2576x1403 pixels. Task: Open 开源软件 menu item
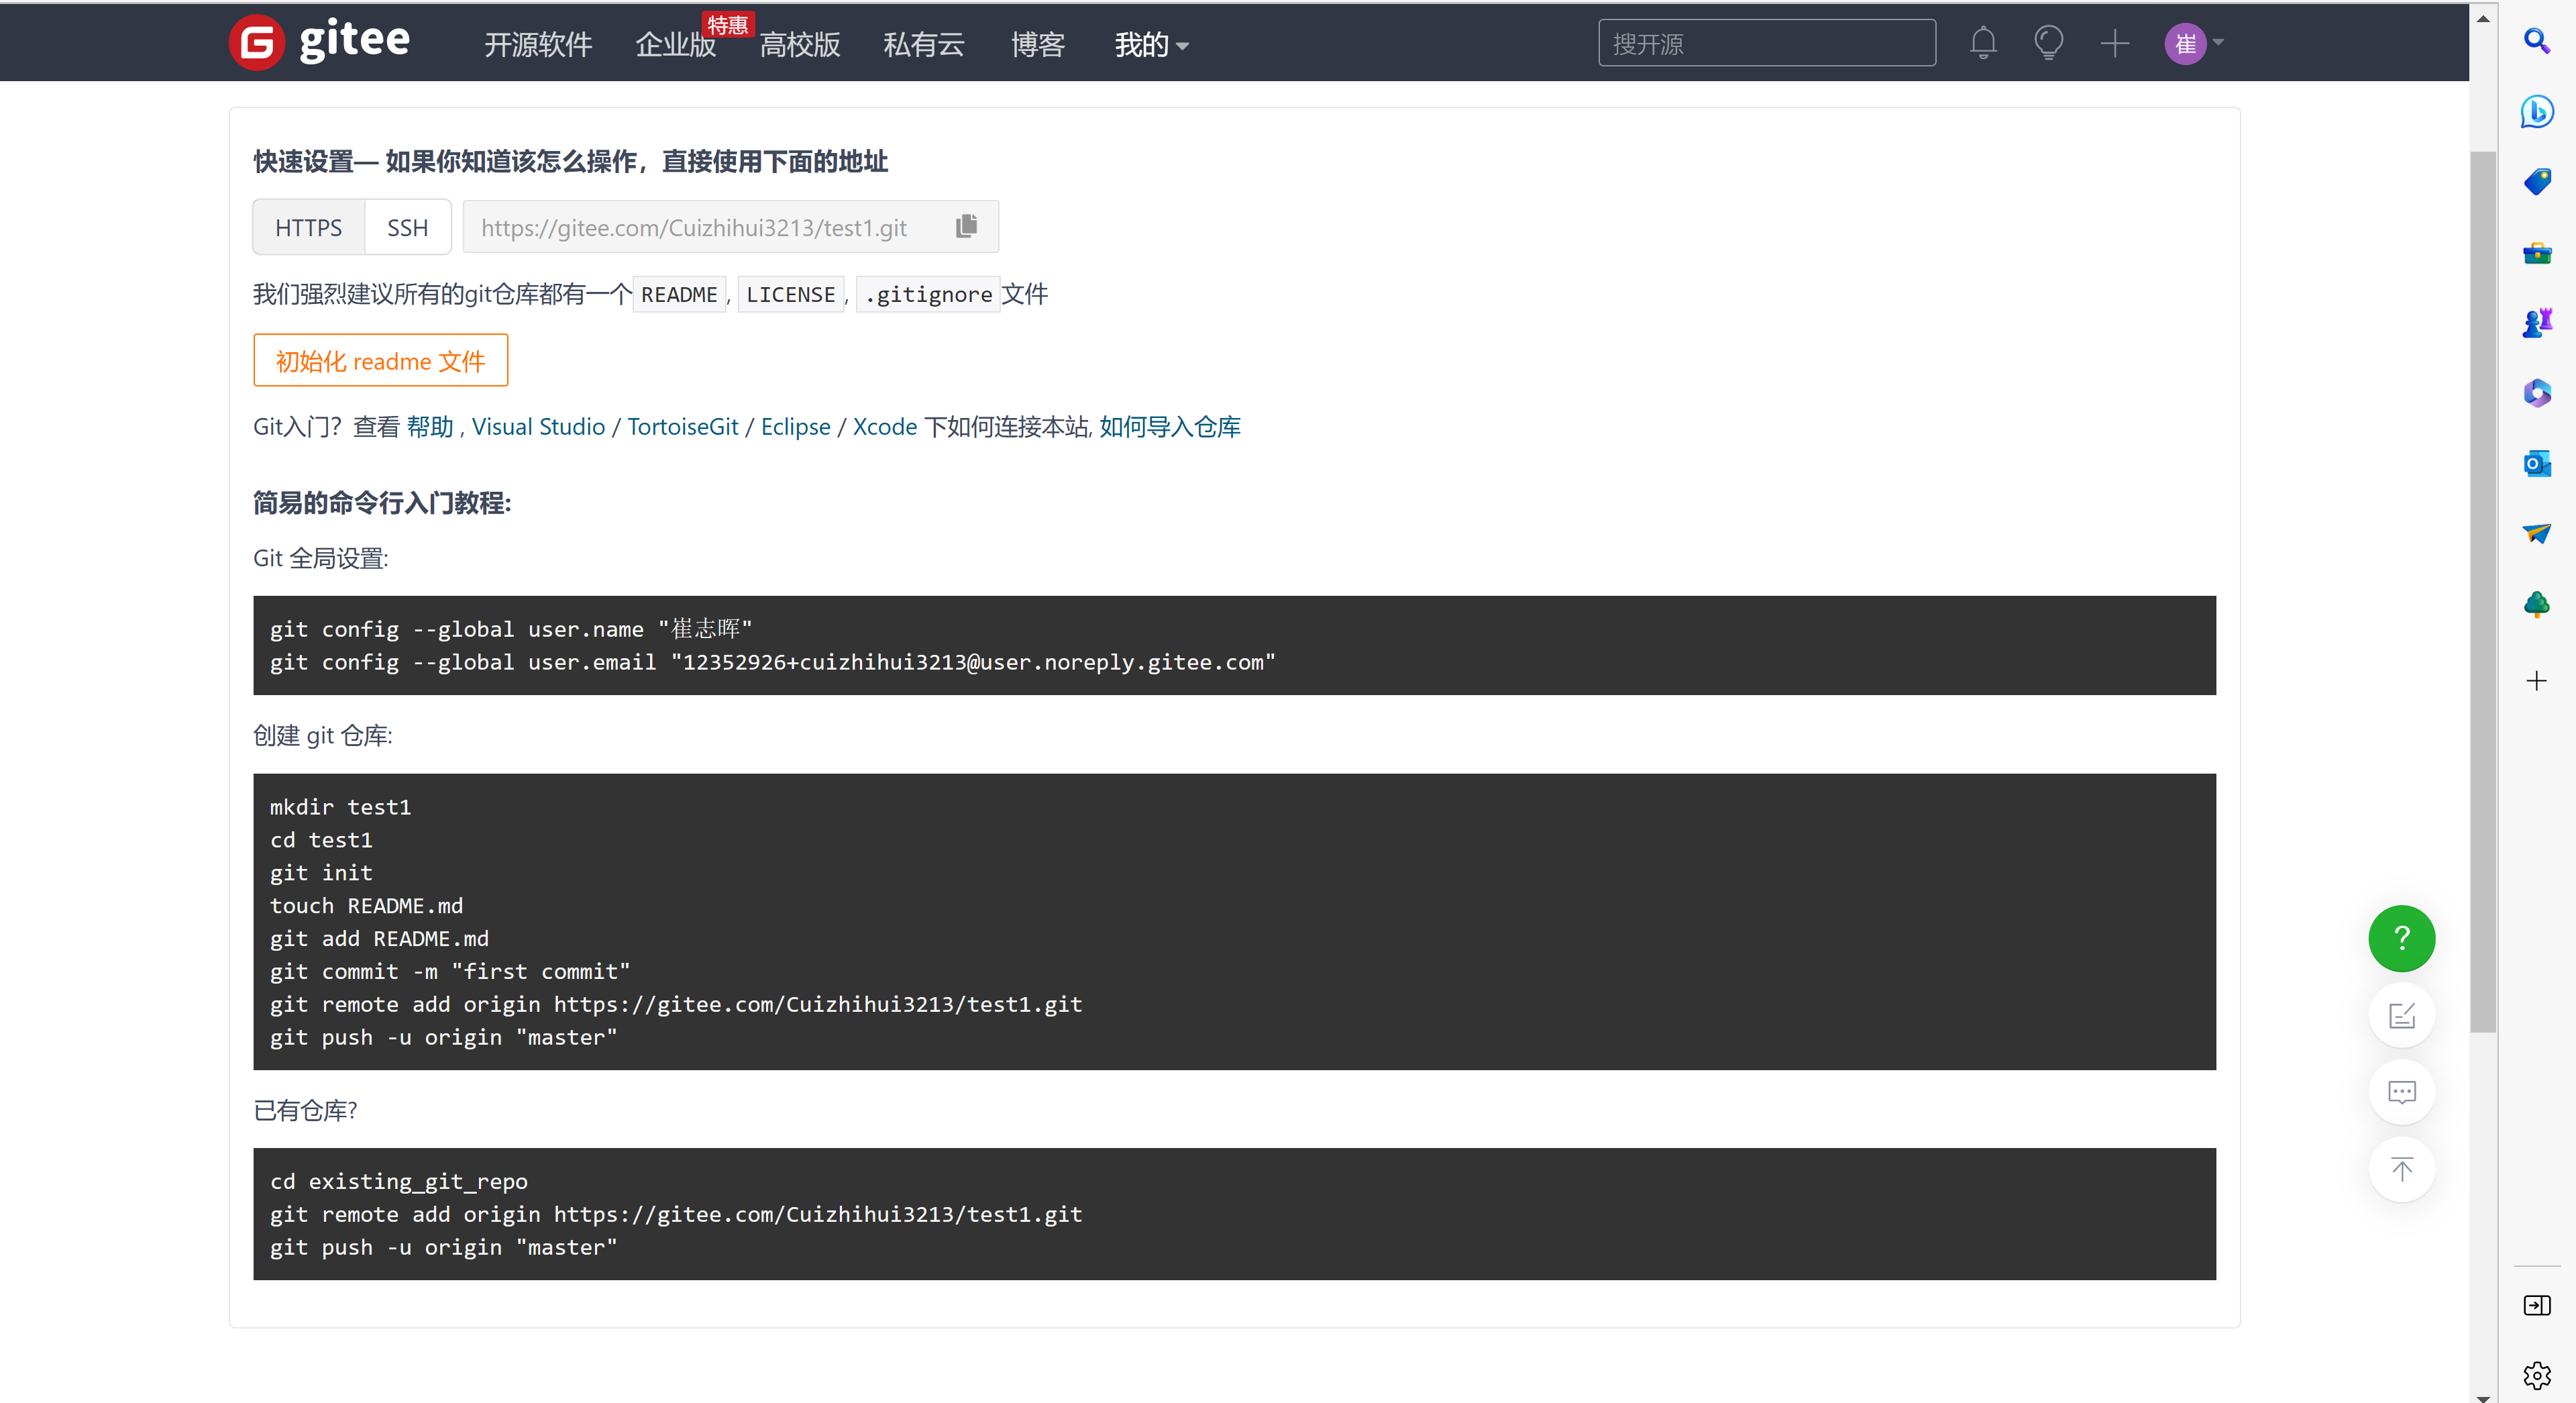[x=538, y=44]
